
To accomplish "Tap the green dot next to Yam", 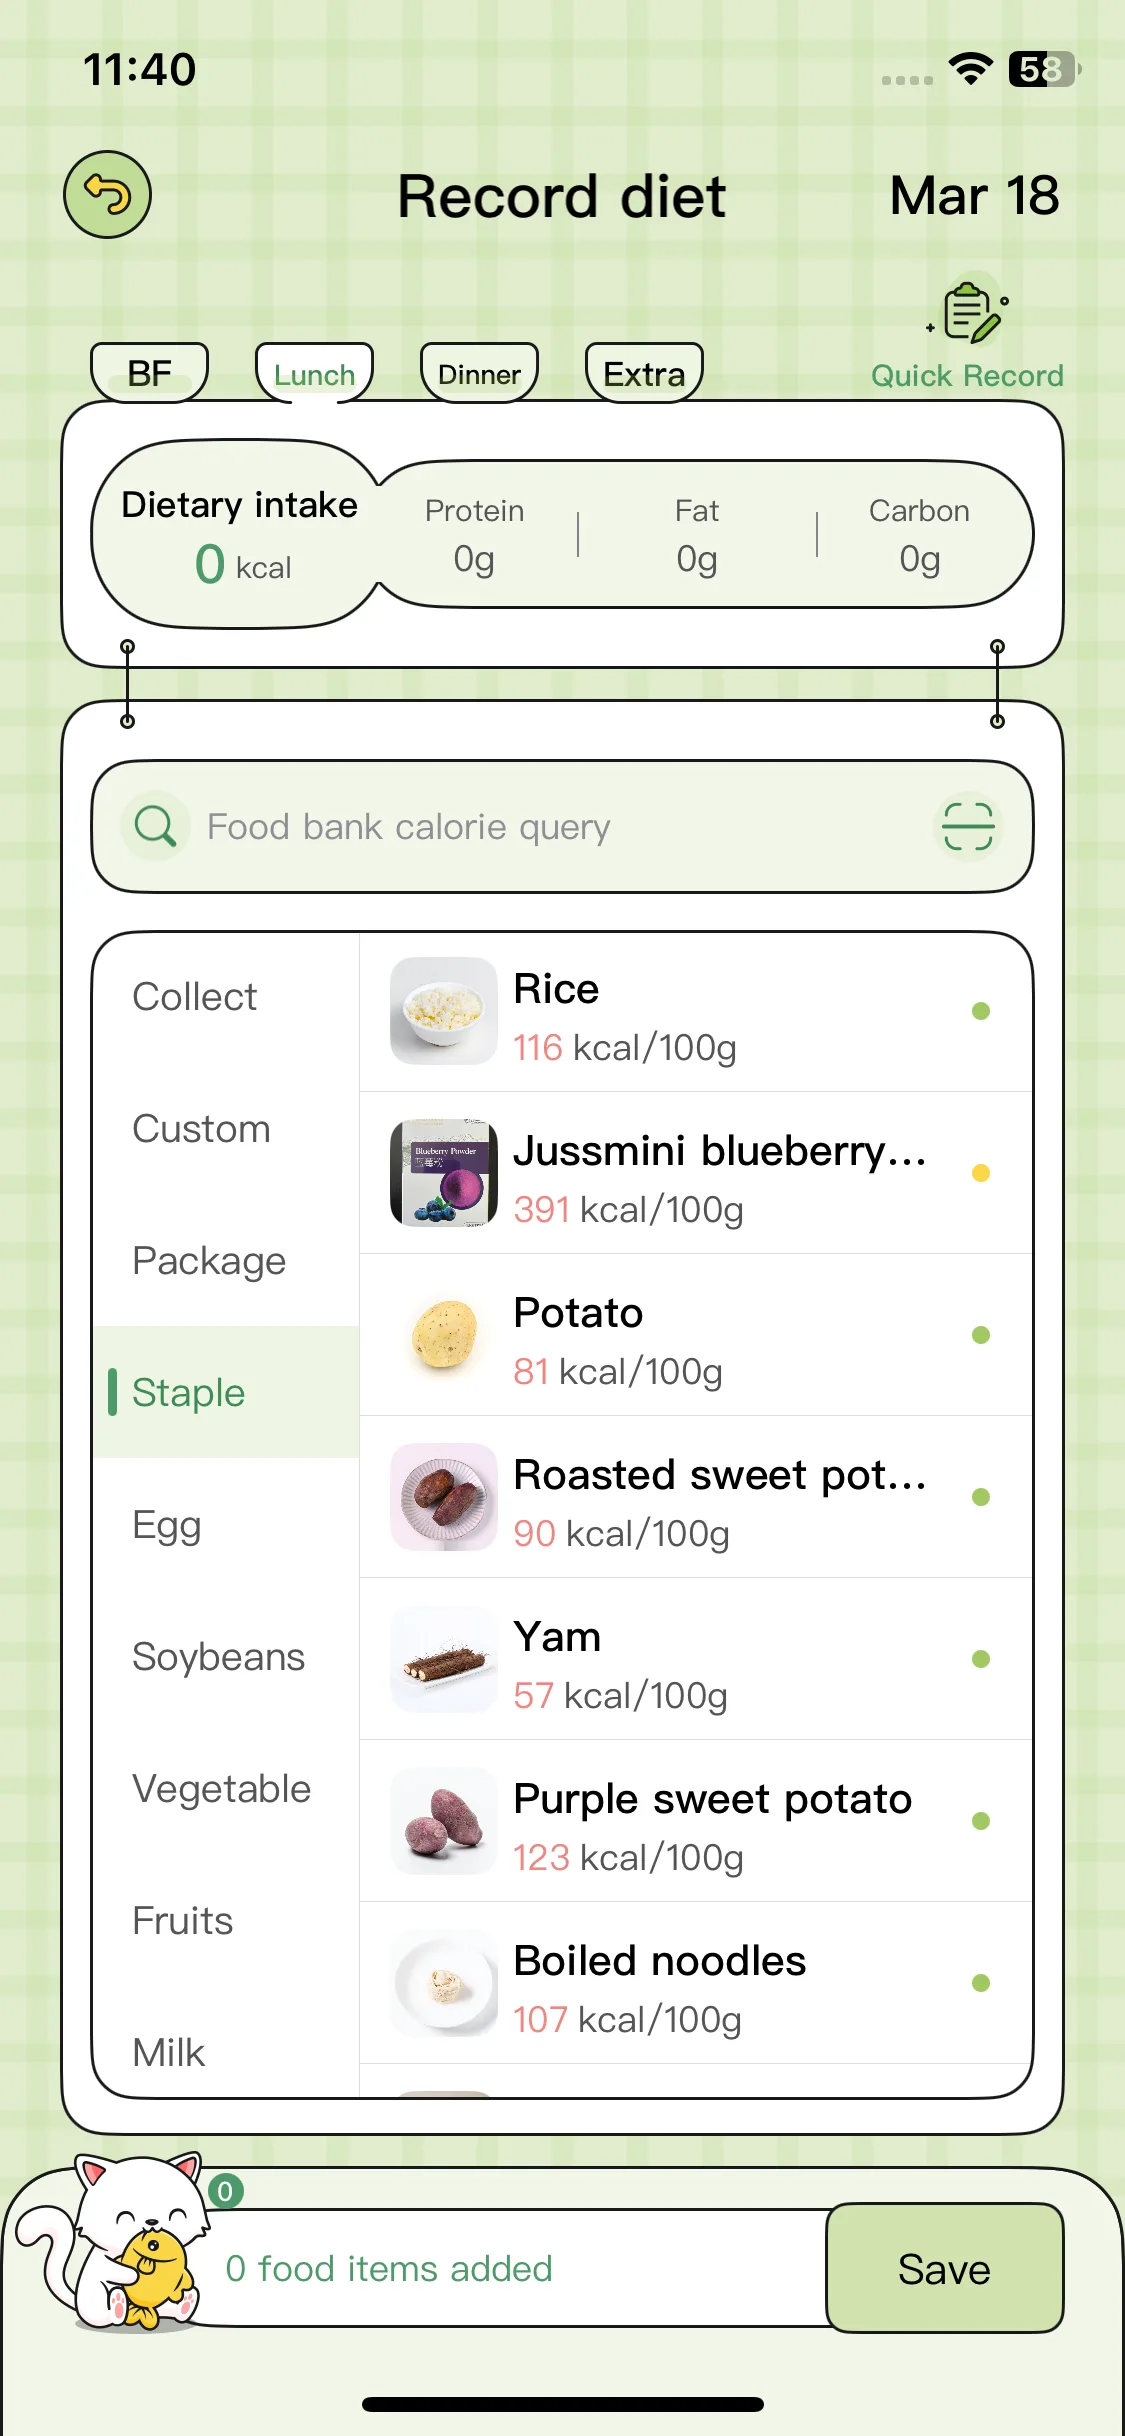I will [981, 1659].
